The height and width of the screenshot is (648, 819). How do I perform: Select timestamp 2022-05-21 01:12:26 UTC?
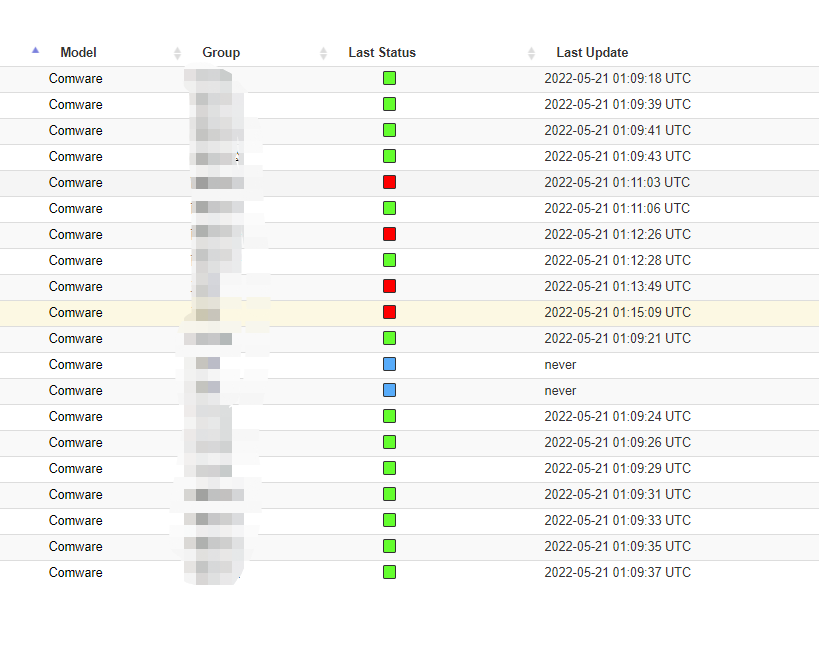tap(617, 234)
